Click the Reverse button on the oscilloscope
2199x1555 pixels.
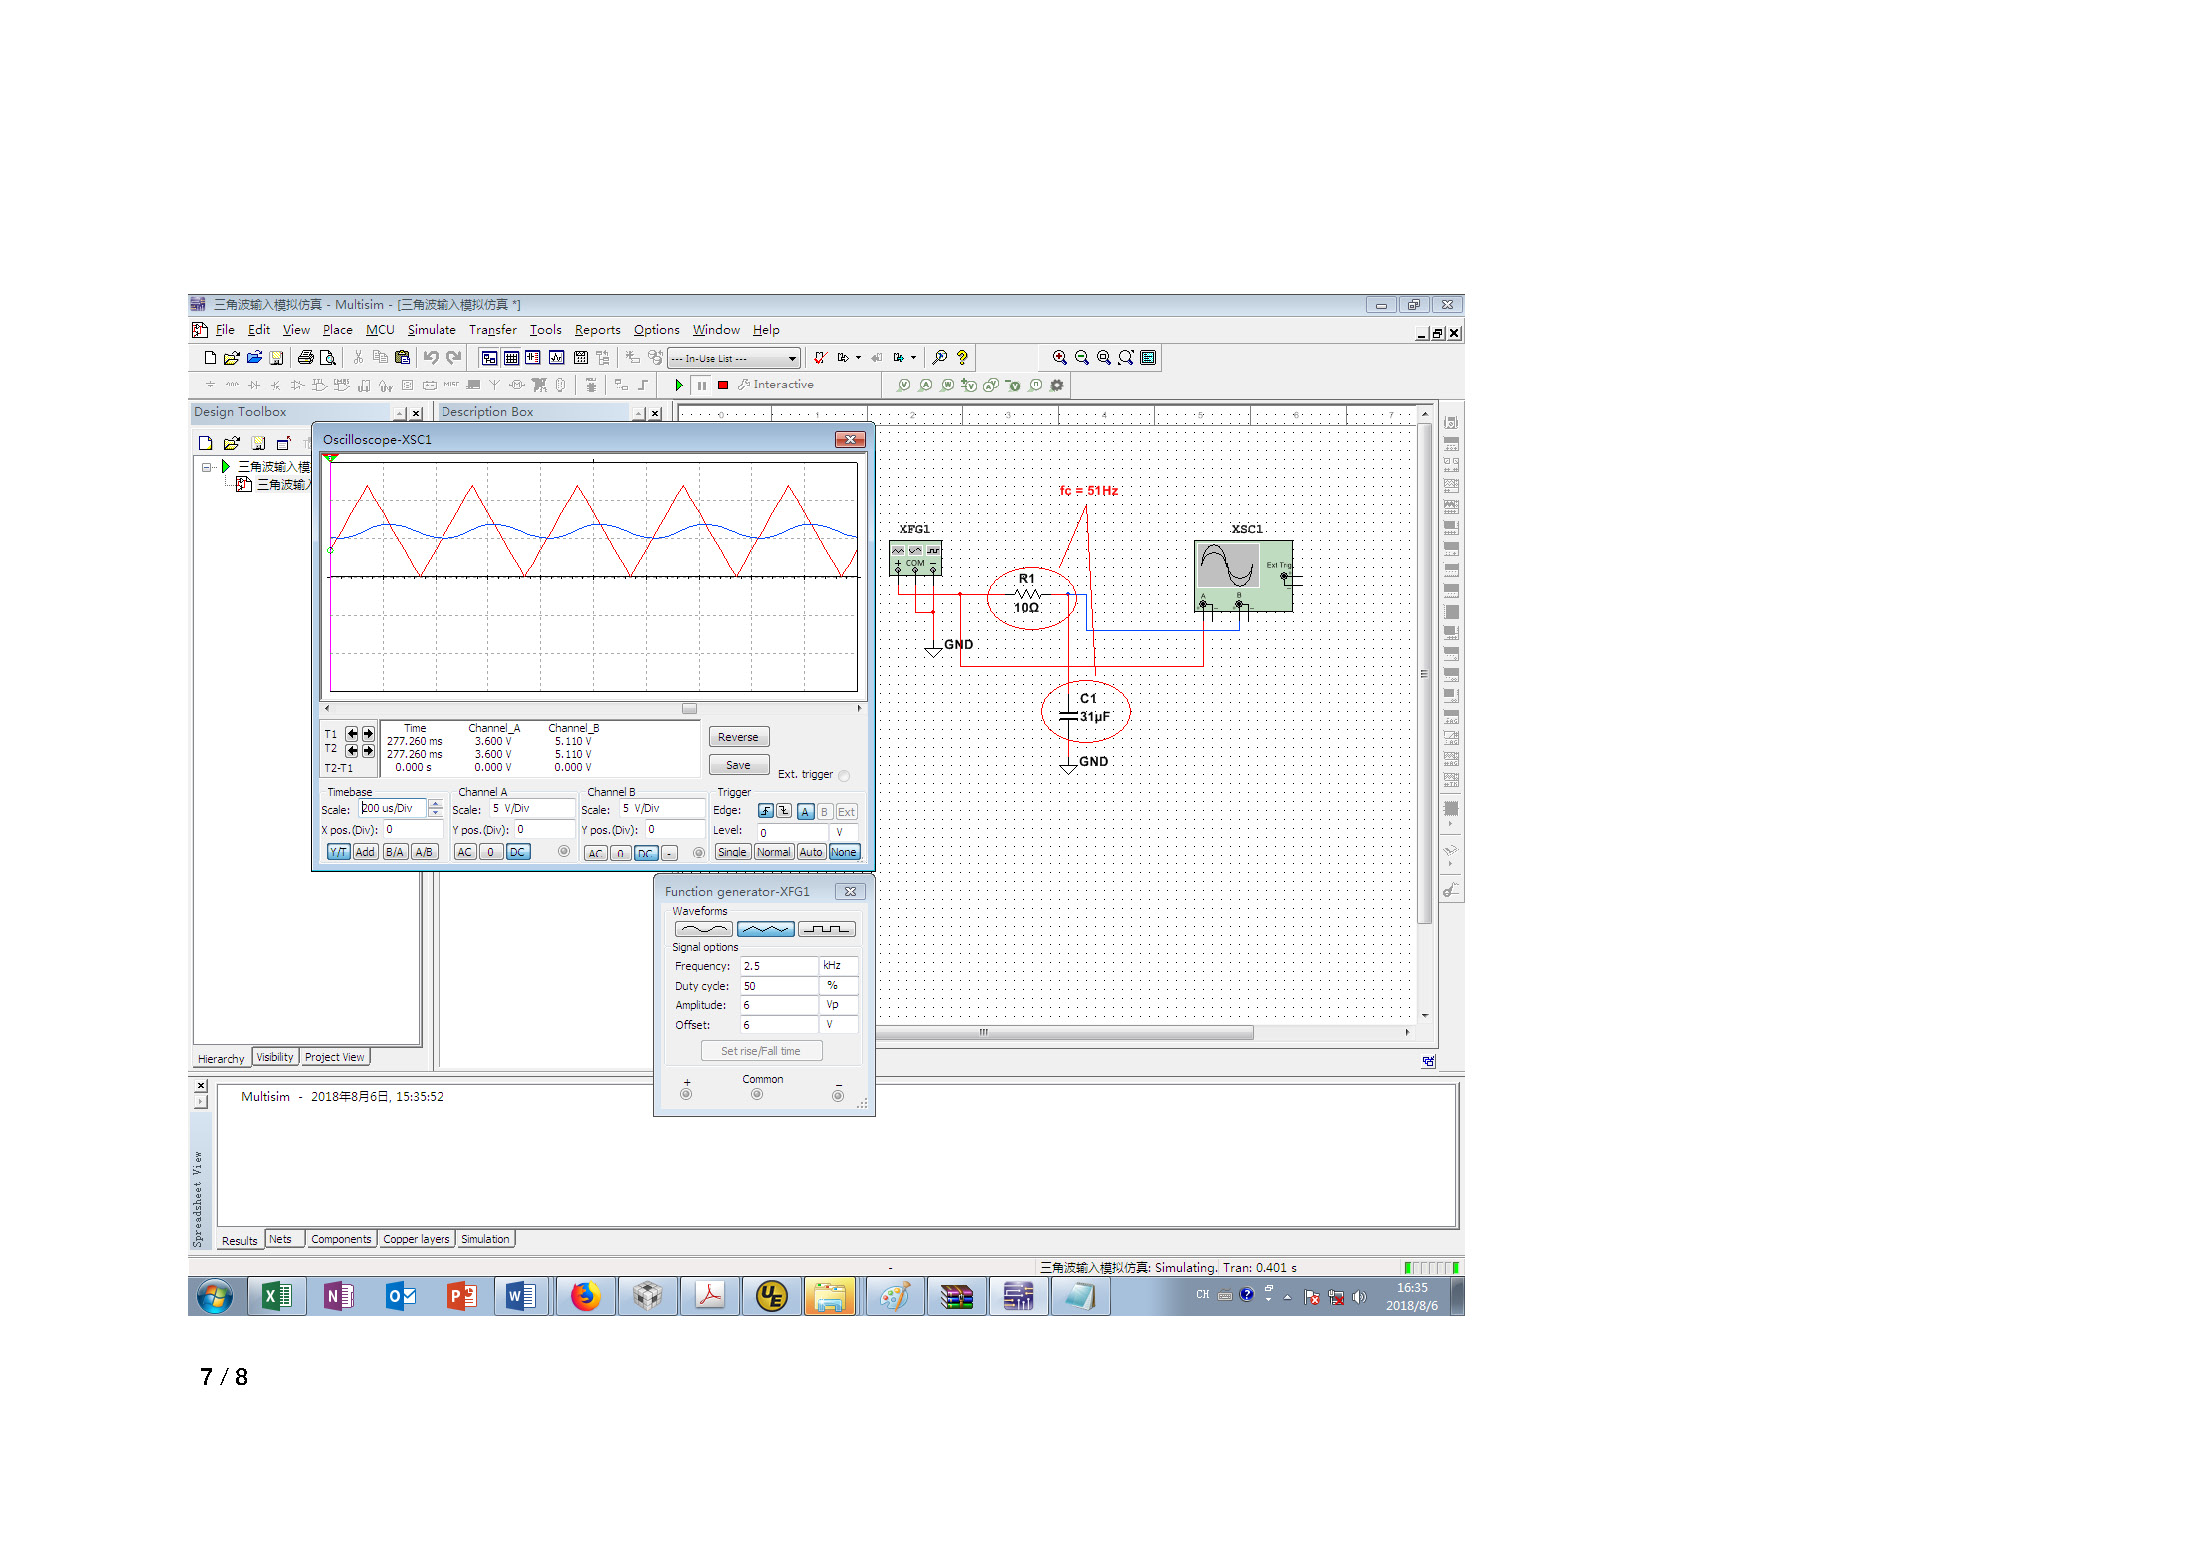(x=738, y=737)
